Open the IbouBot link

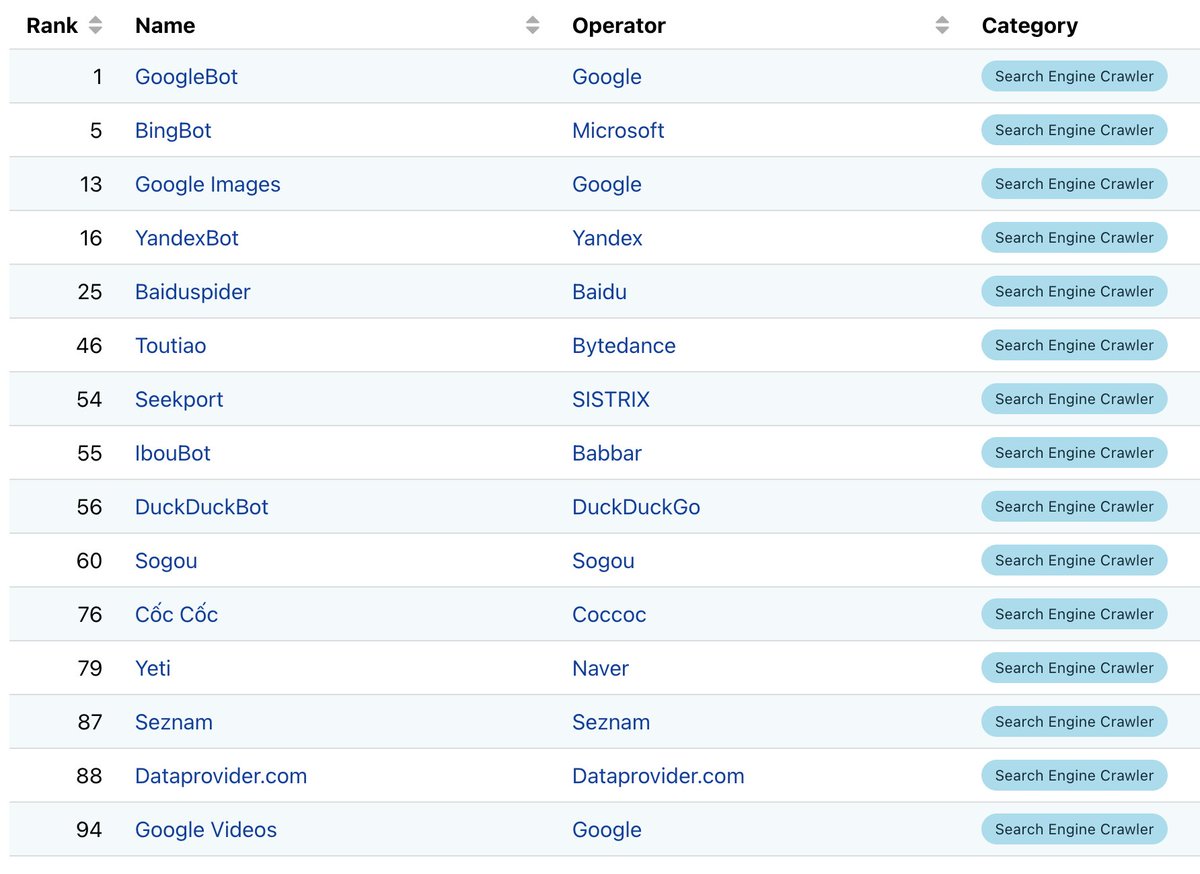[x=173, y=454]
